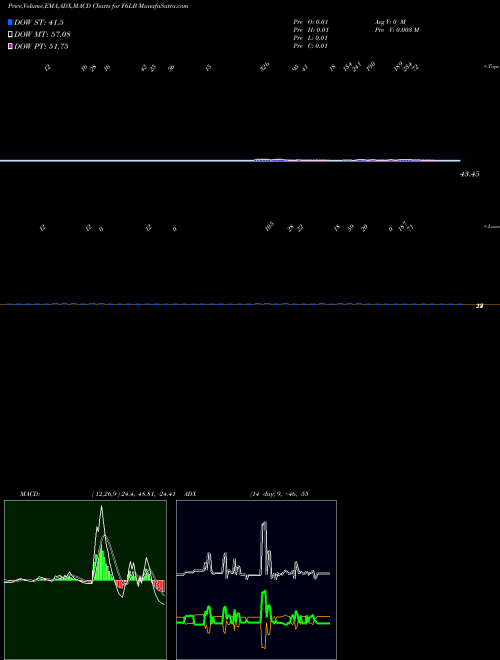
Task: Click the white DOW MT legend swatch
Action: coord(10,35)
